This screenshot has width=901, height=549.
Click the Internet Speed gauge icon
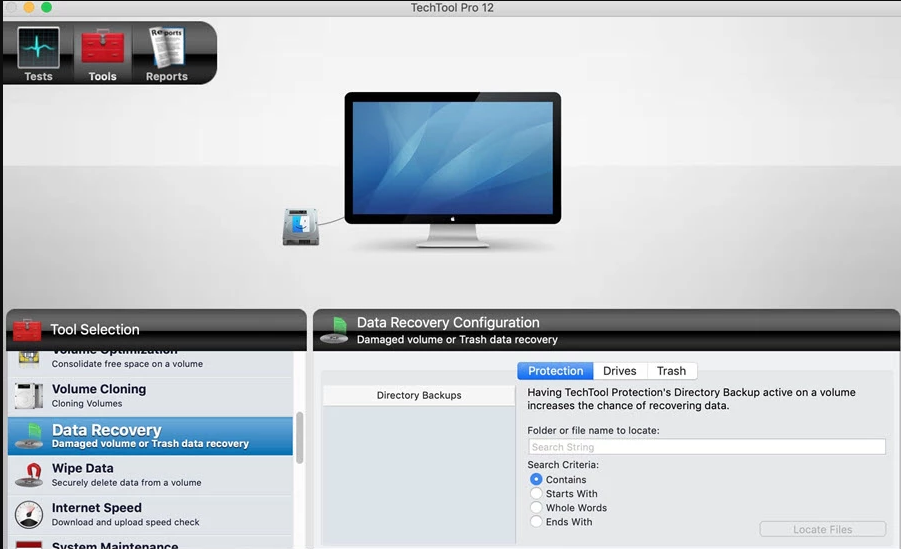click(29, 515)
